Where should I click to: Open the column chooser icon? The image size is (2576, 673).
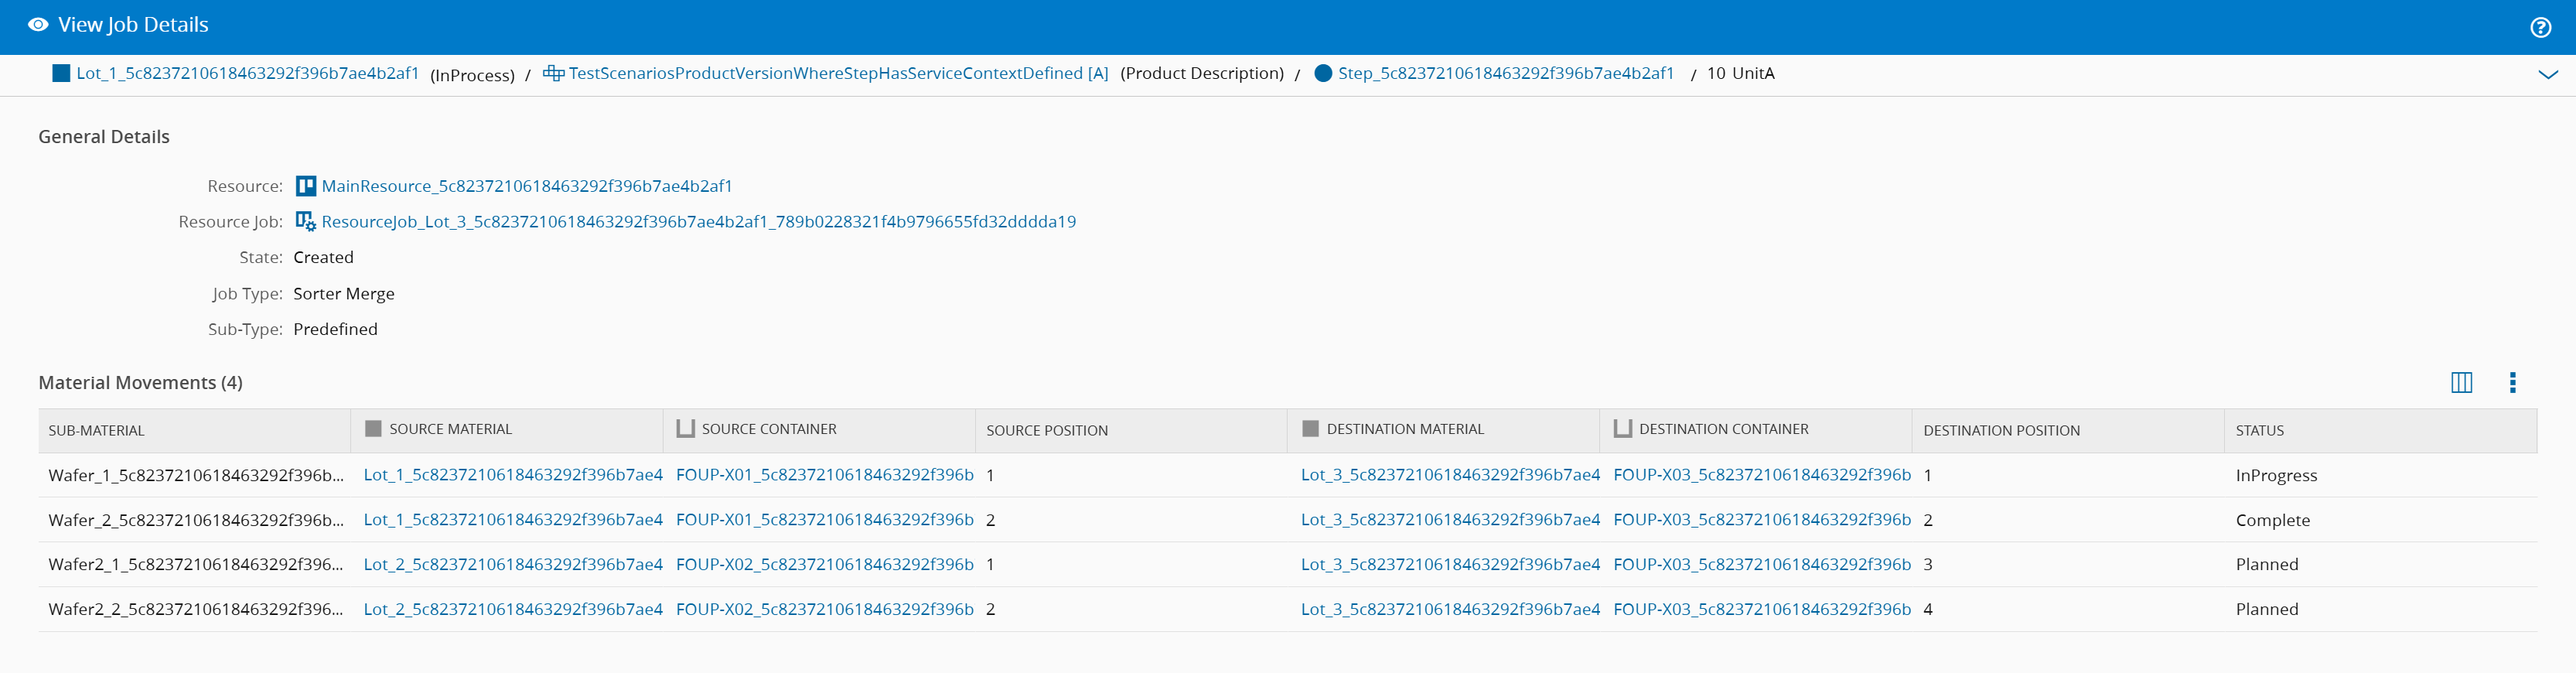coord(2461,383)
